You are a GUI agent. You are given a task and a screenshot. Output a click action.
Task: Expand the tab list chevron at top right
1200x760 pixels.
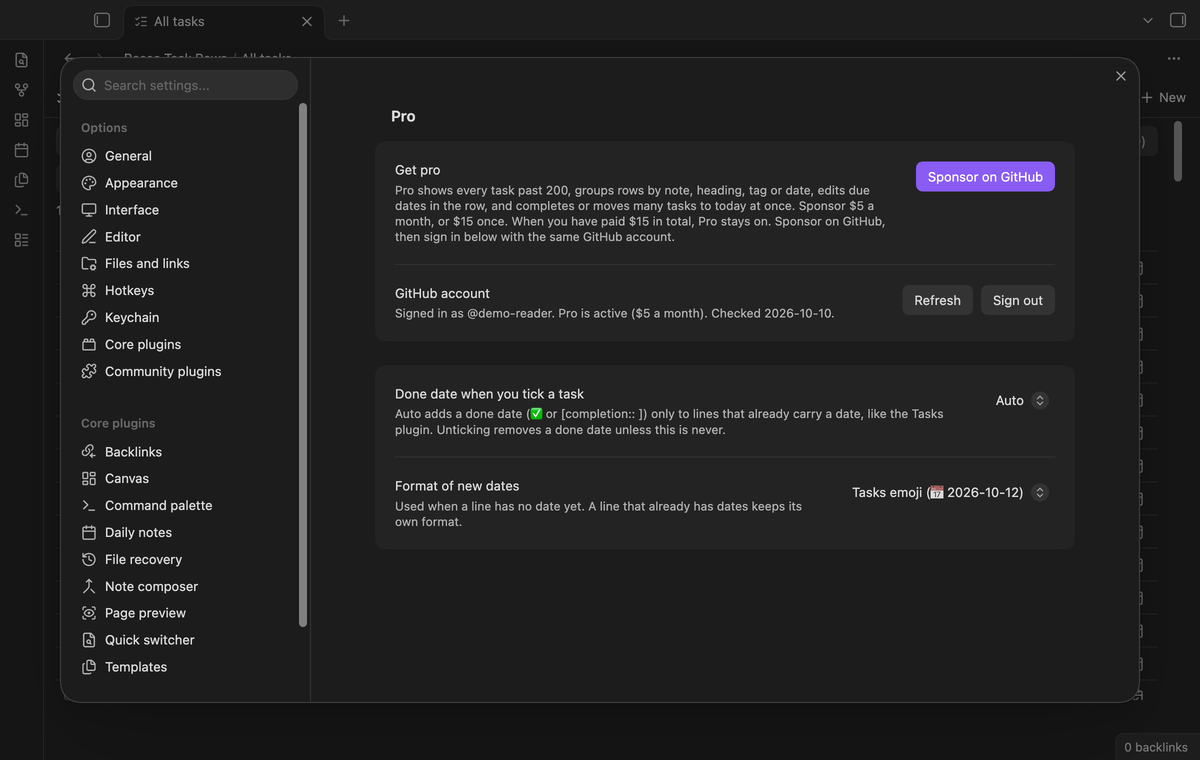pos(1147,20)
